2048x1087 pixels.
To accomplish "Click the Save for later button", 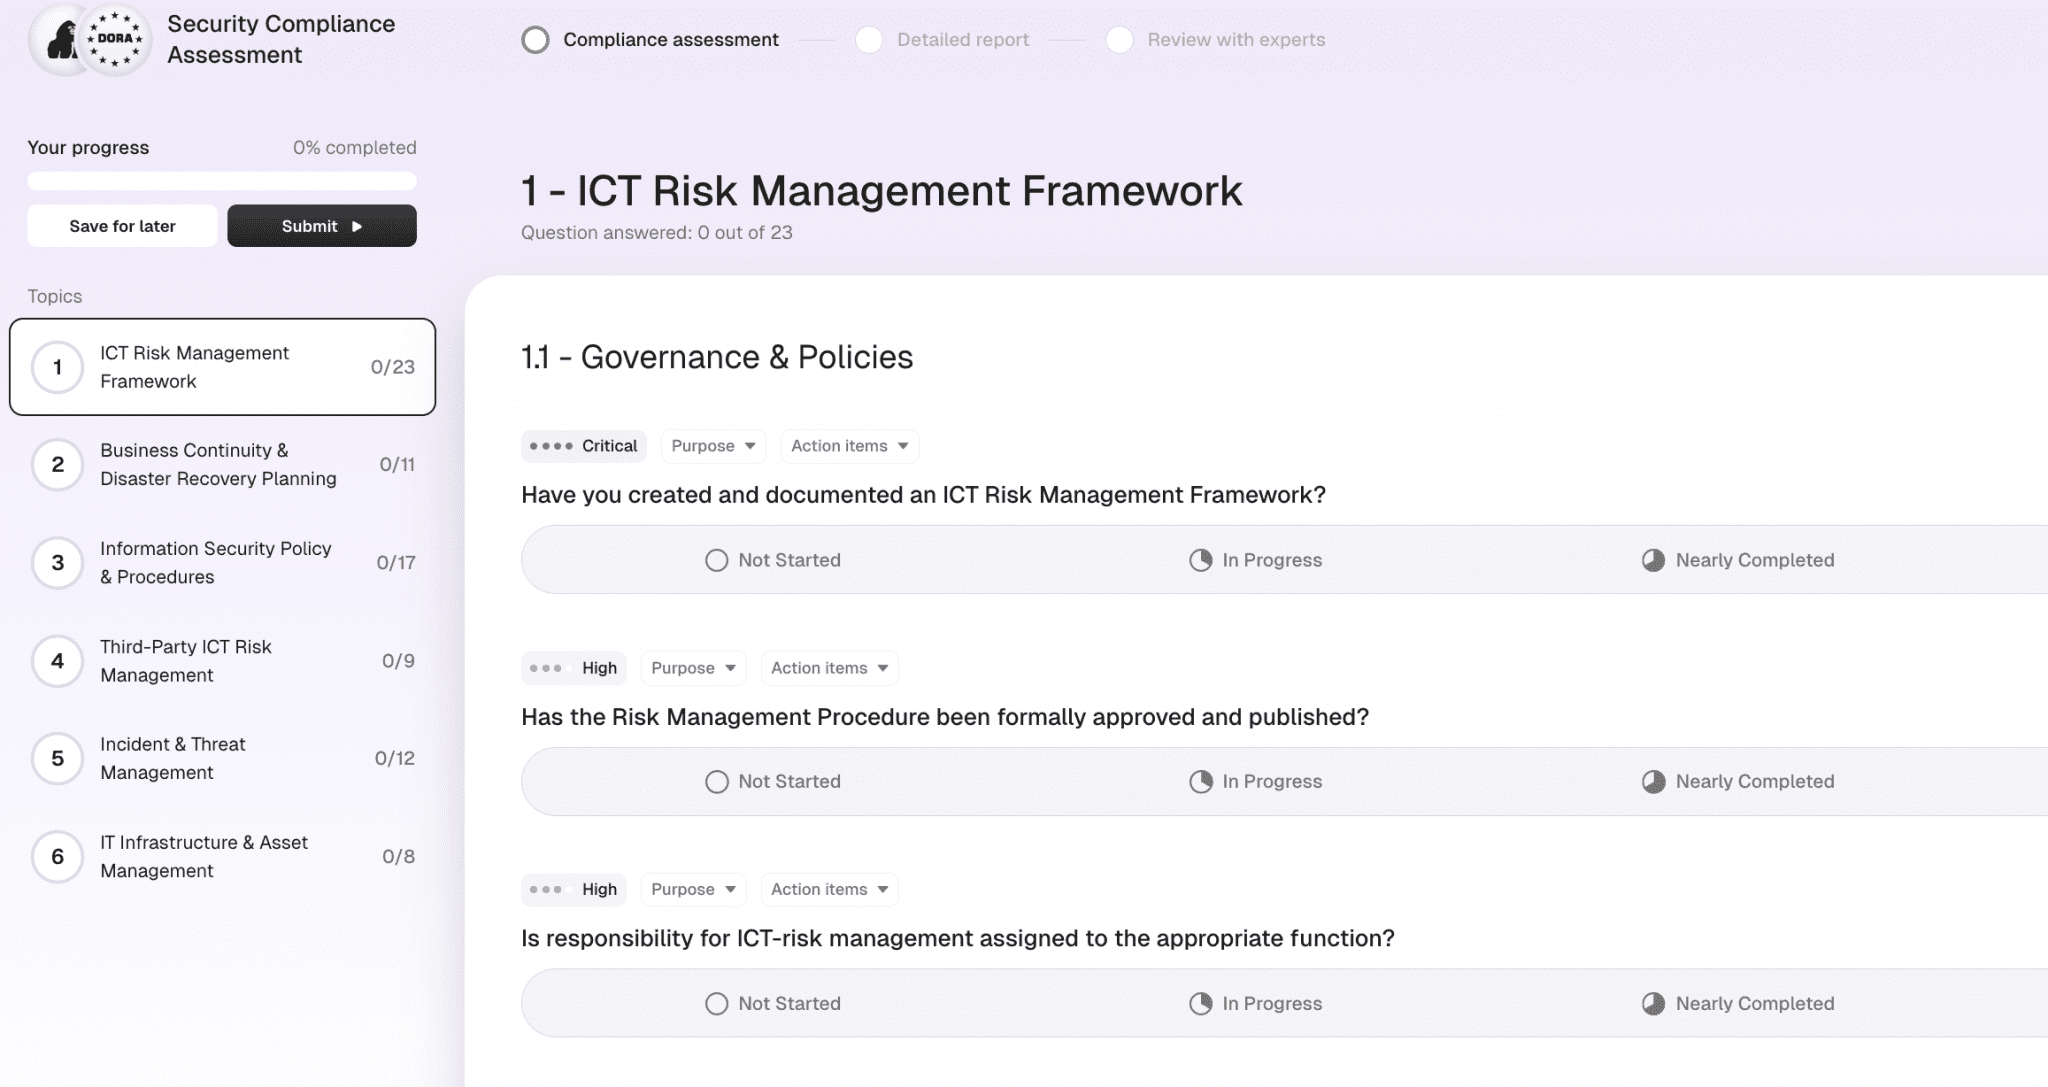I will pos(122,226).
